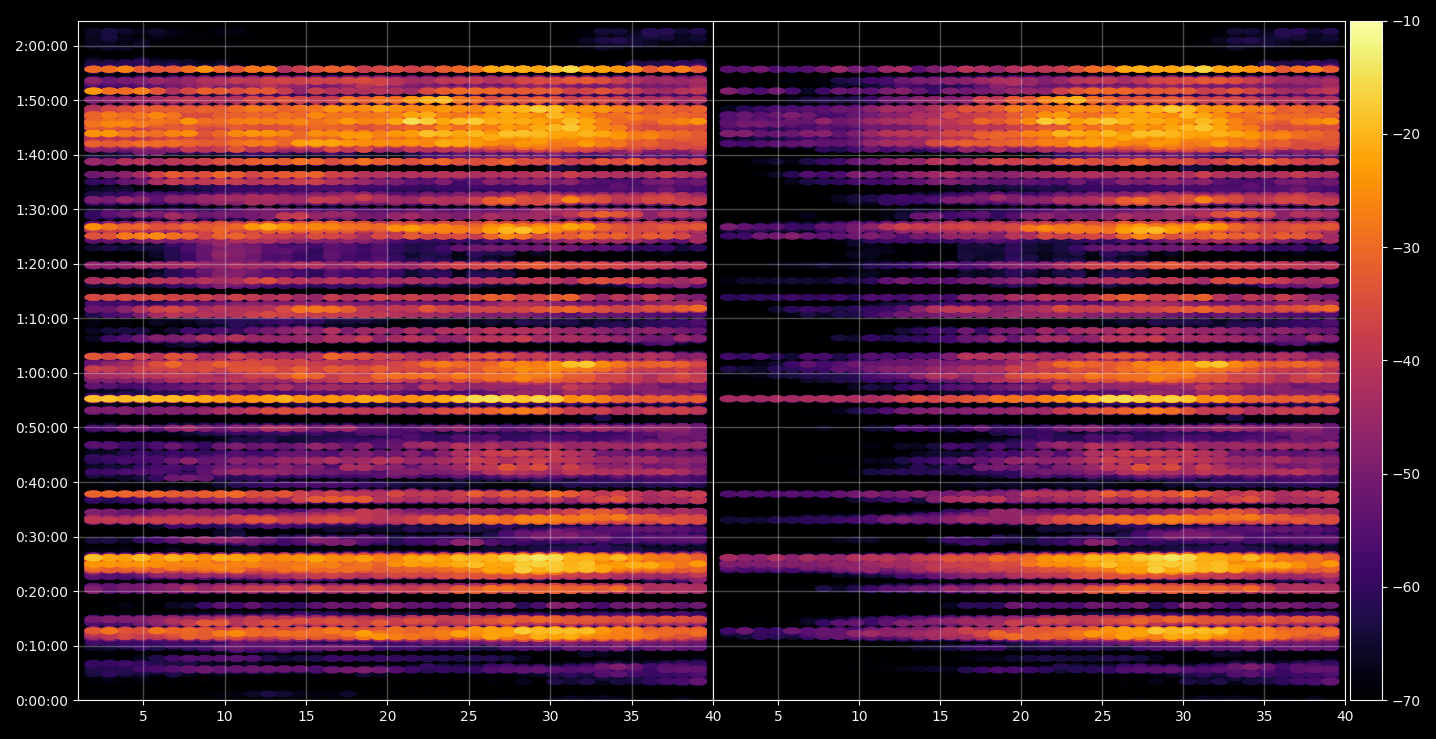Click the −50 colorbar label
Viewport: 1436px width, 739px height.
1406,474
